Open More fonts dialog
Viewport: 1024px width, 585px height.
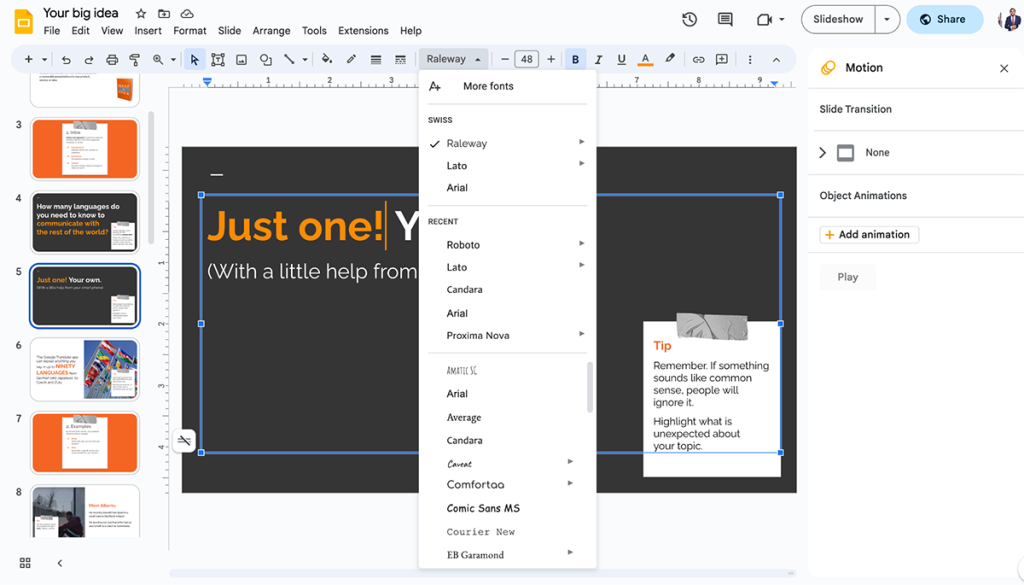tap(488, 87)
